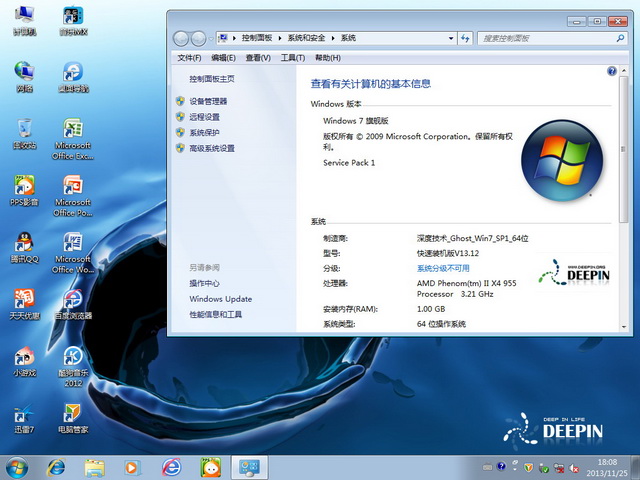Open the 回收站 recycle bin icon
640x480 pixels.
tap(24, 133)
